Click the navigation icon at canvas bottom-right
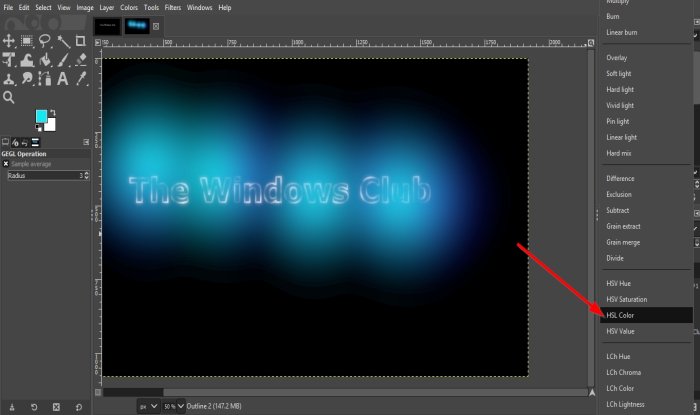700x415 pixels. [592, 393]
